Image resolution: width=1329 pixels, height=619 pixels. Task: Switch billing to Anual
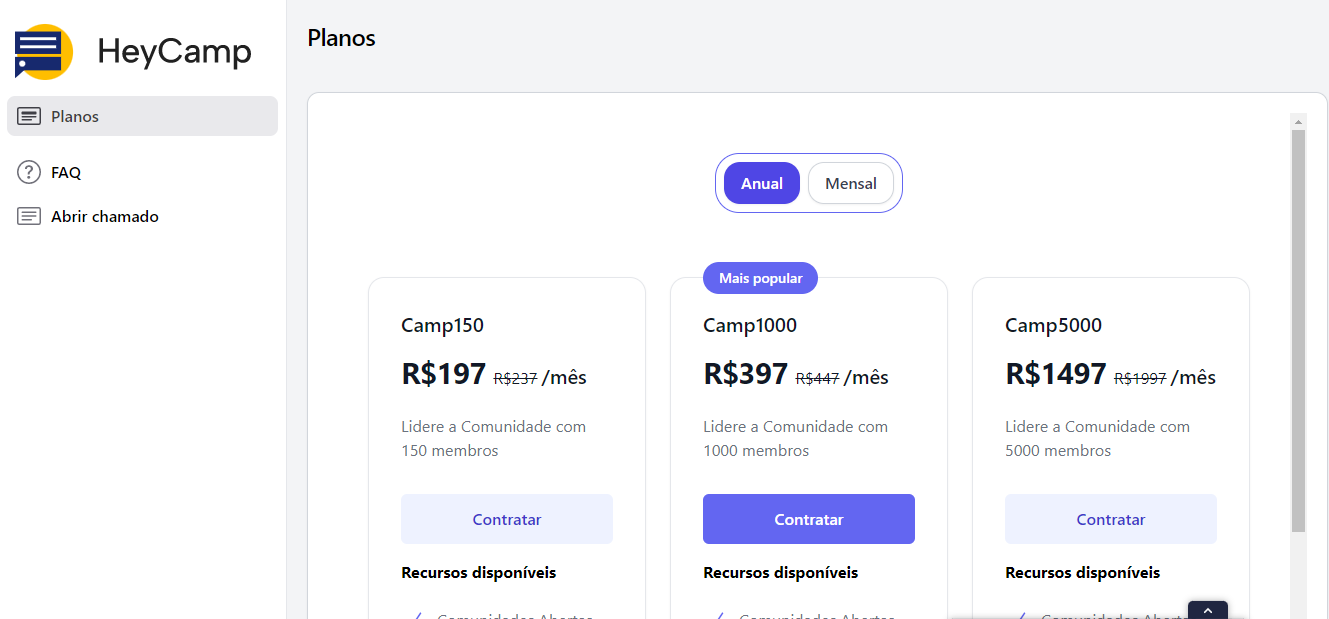point(761,184)
